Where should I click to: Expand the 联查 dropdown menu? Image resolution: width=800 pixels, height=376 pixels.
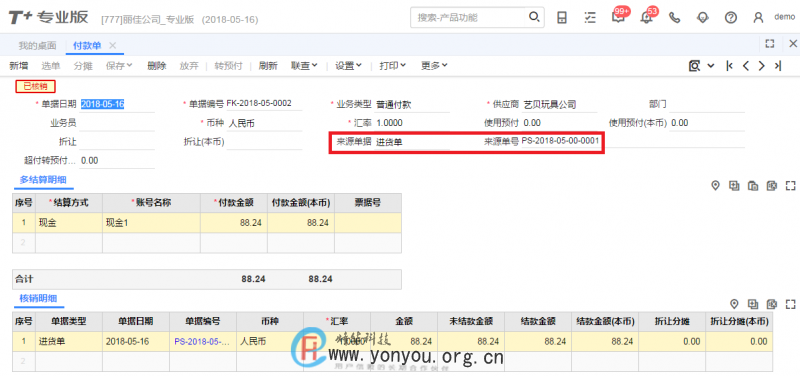(304, 65)
